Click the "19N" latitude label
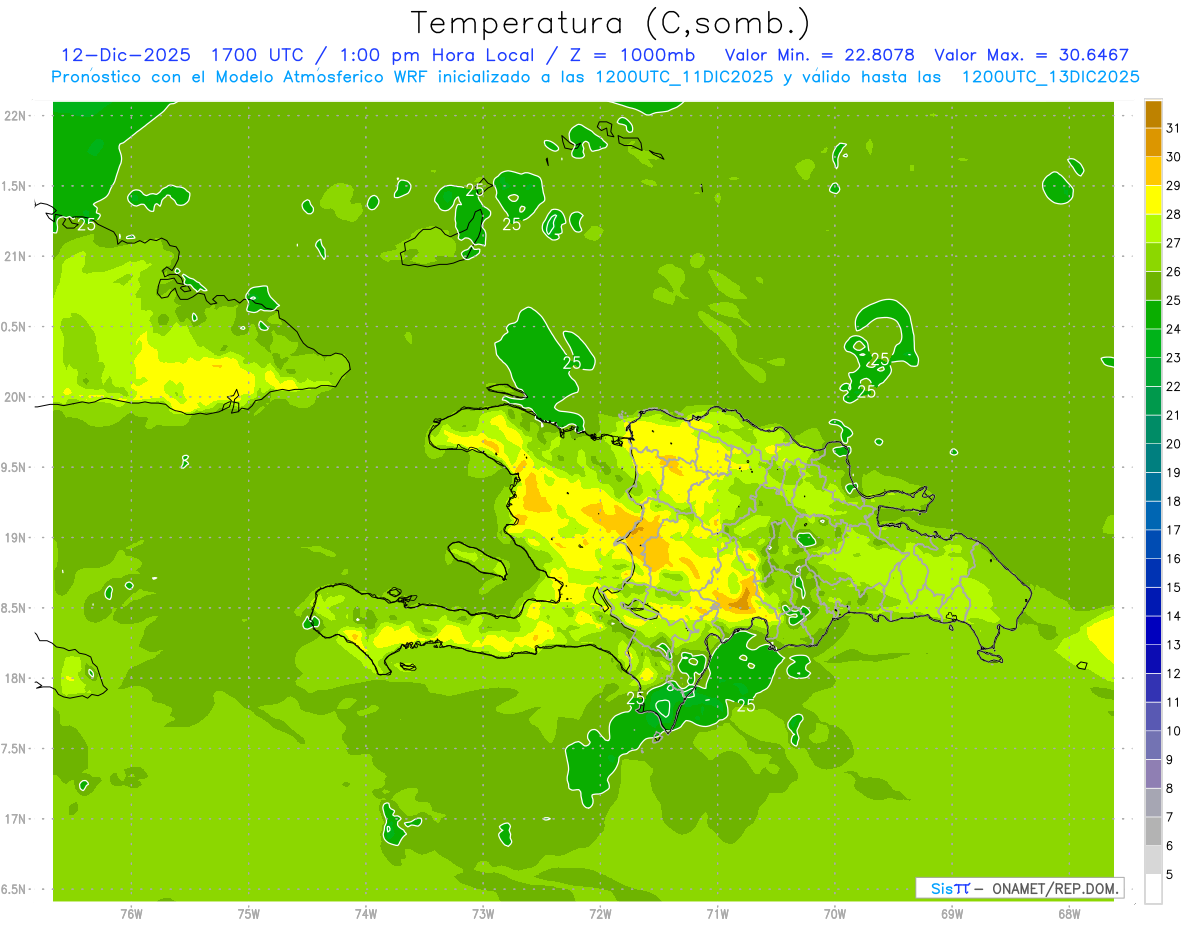 pos(16,537)
